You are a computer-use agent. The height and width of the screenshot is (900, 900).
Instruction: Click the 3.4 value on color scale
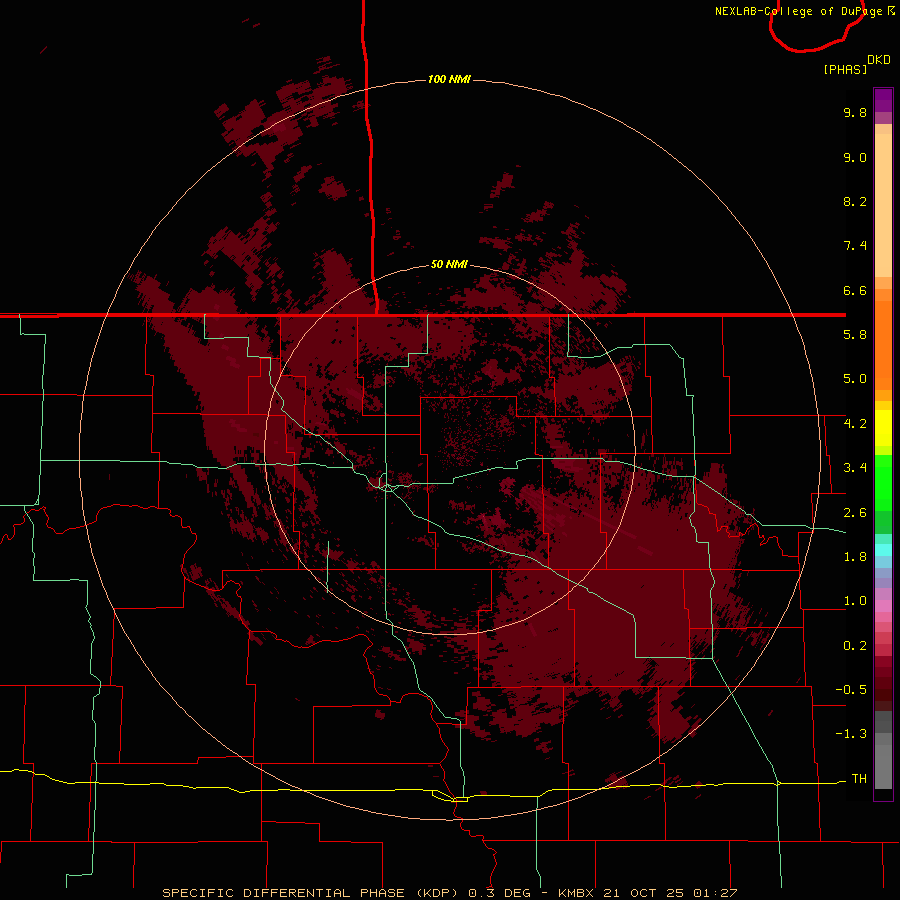coord(855,468)
